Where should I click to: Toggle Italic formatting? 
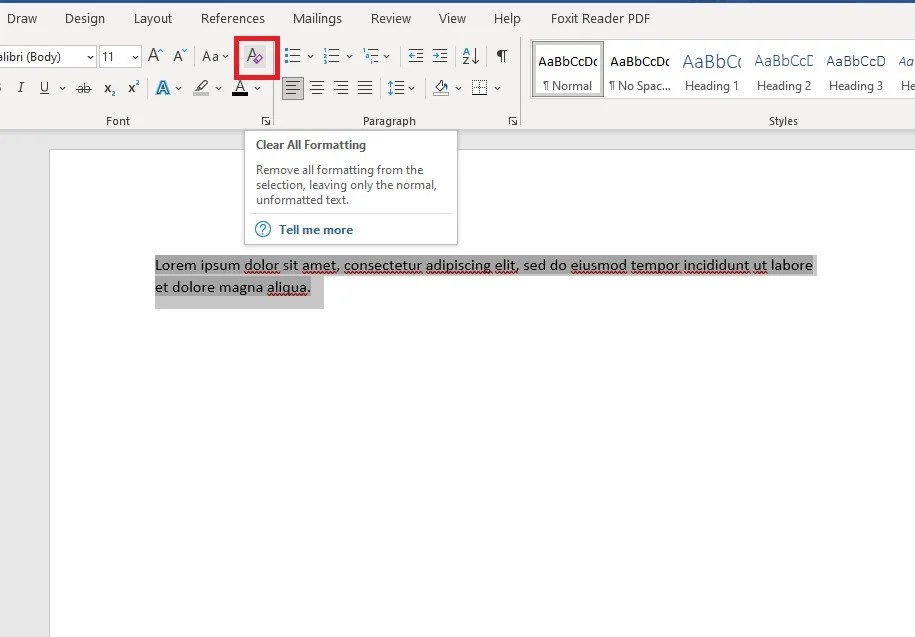[x=20, y=88]
